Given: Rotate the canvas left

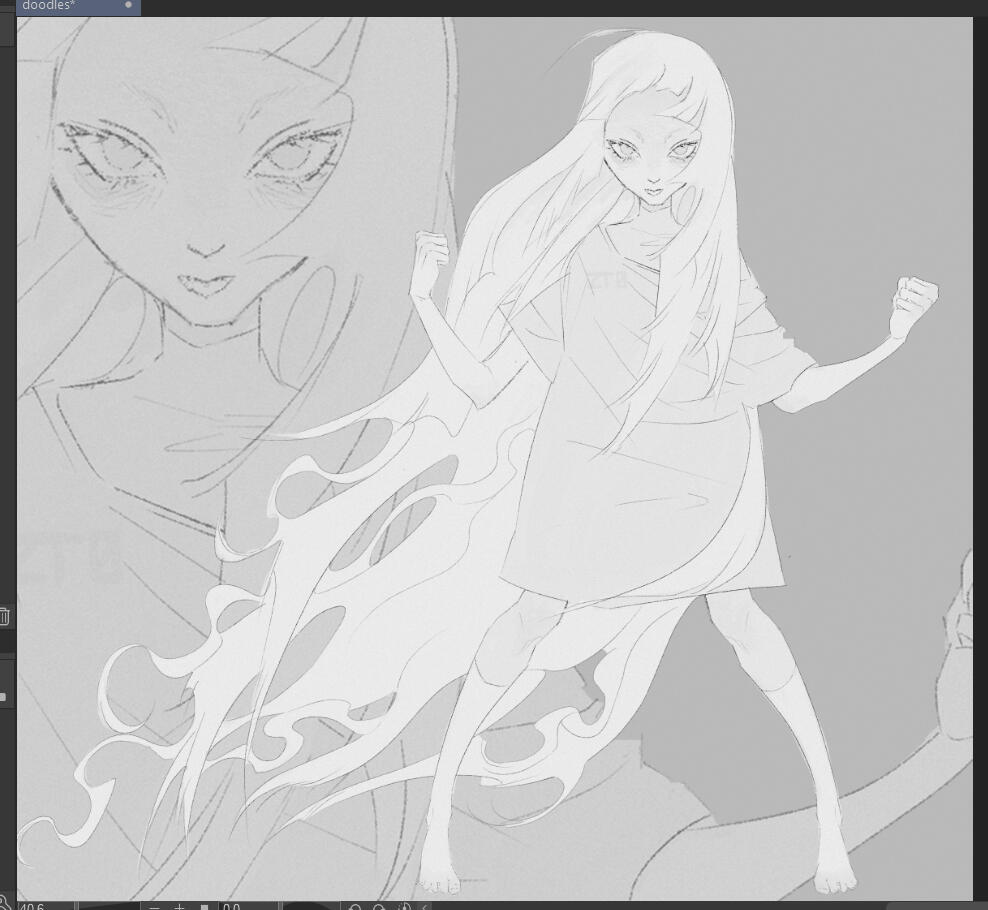Looking at the screenshot, I should pos(354,907).
